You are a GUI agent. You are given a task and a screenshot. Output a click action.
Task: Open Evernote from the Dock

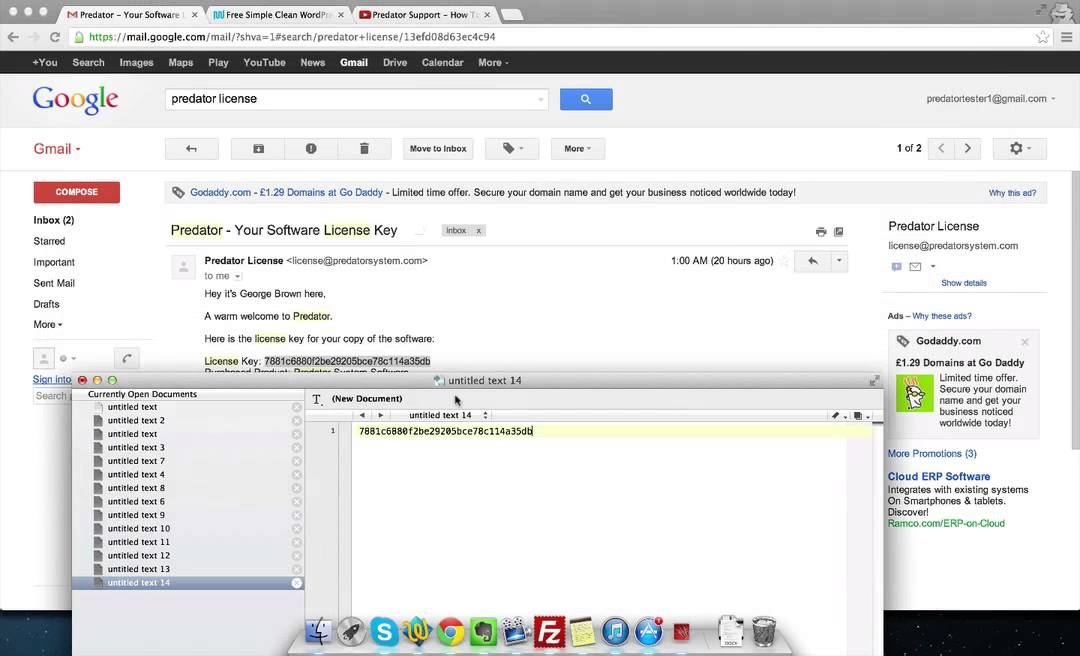[x=484, y=631]
